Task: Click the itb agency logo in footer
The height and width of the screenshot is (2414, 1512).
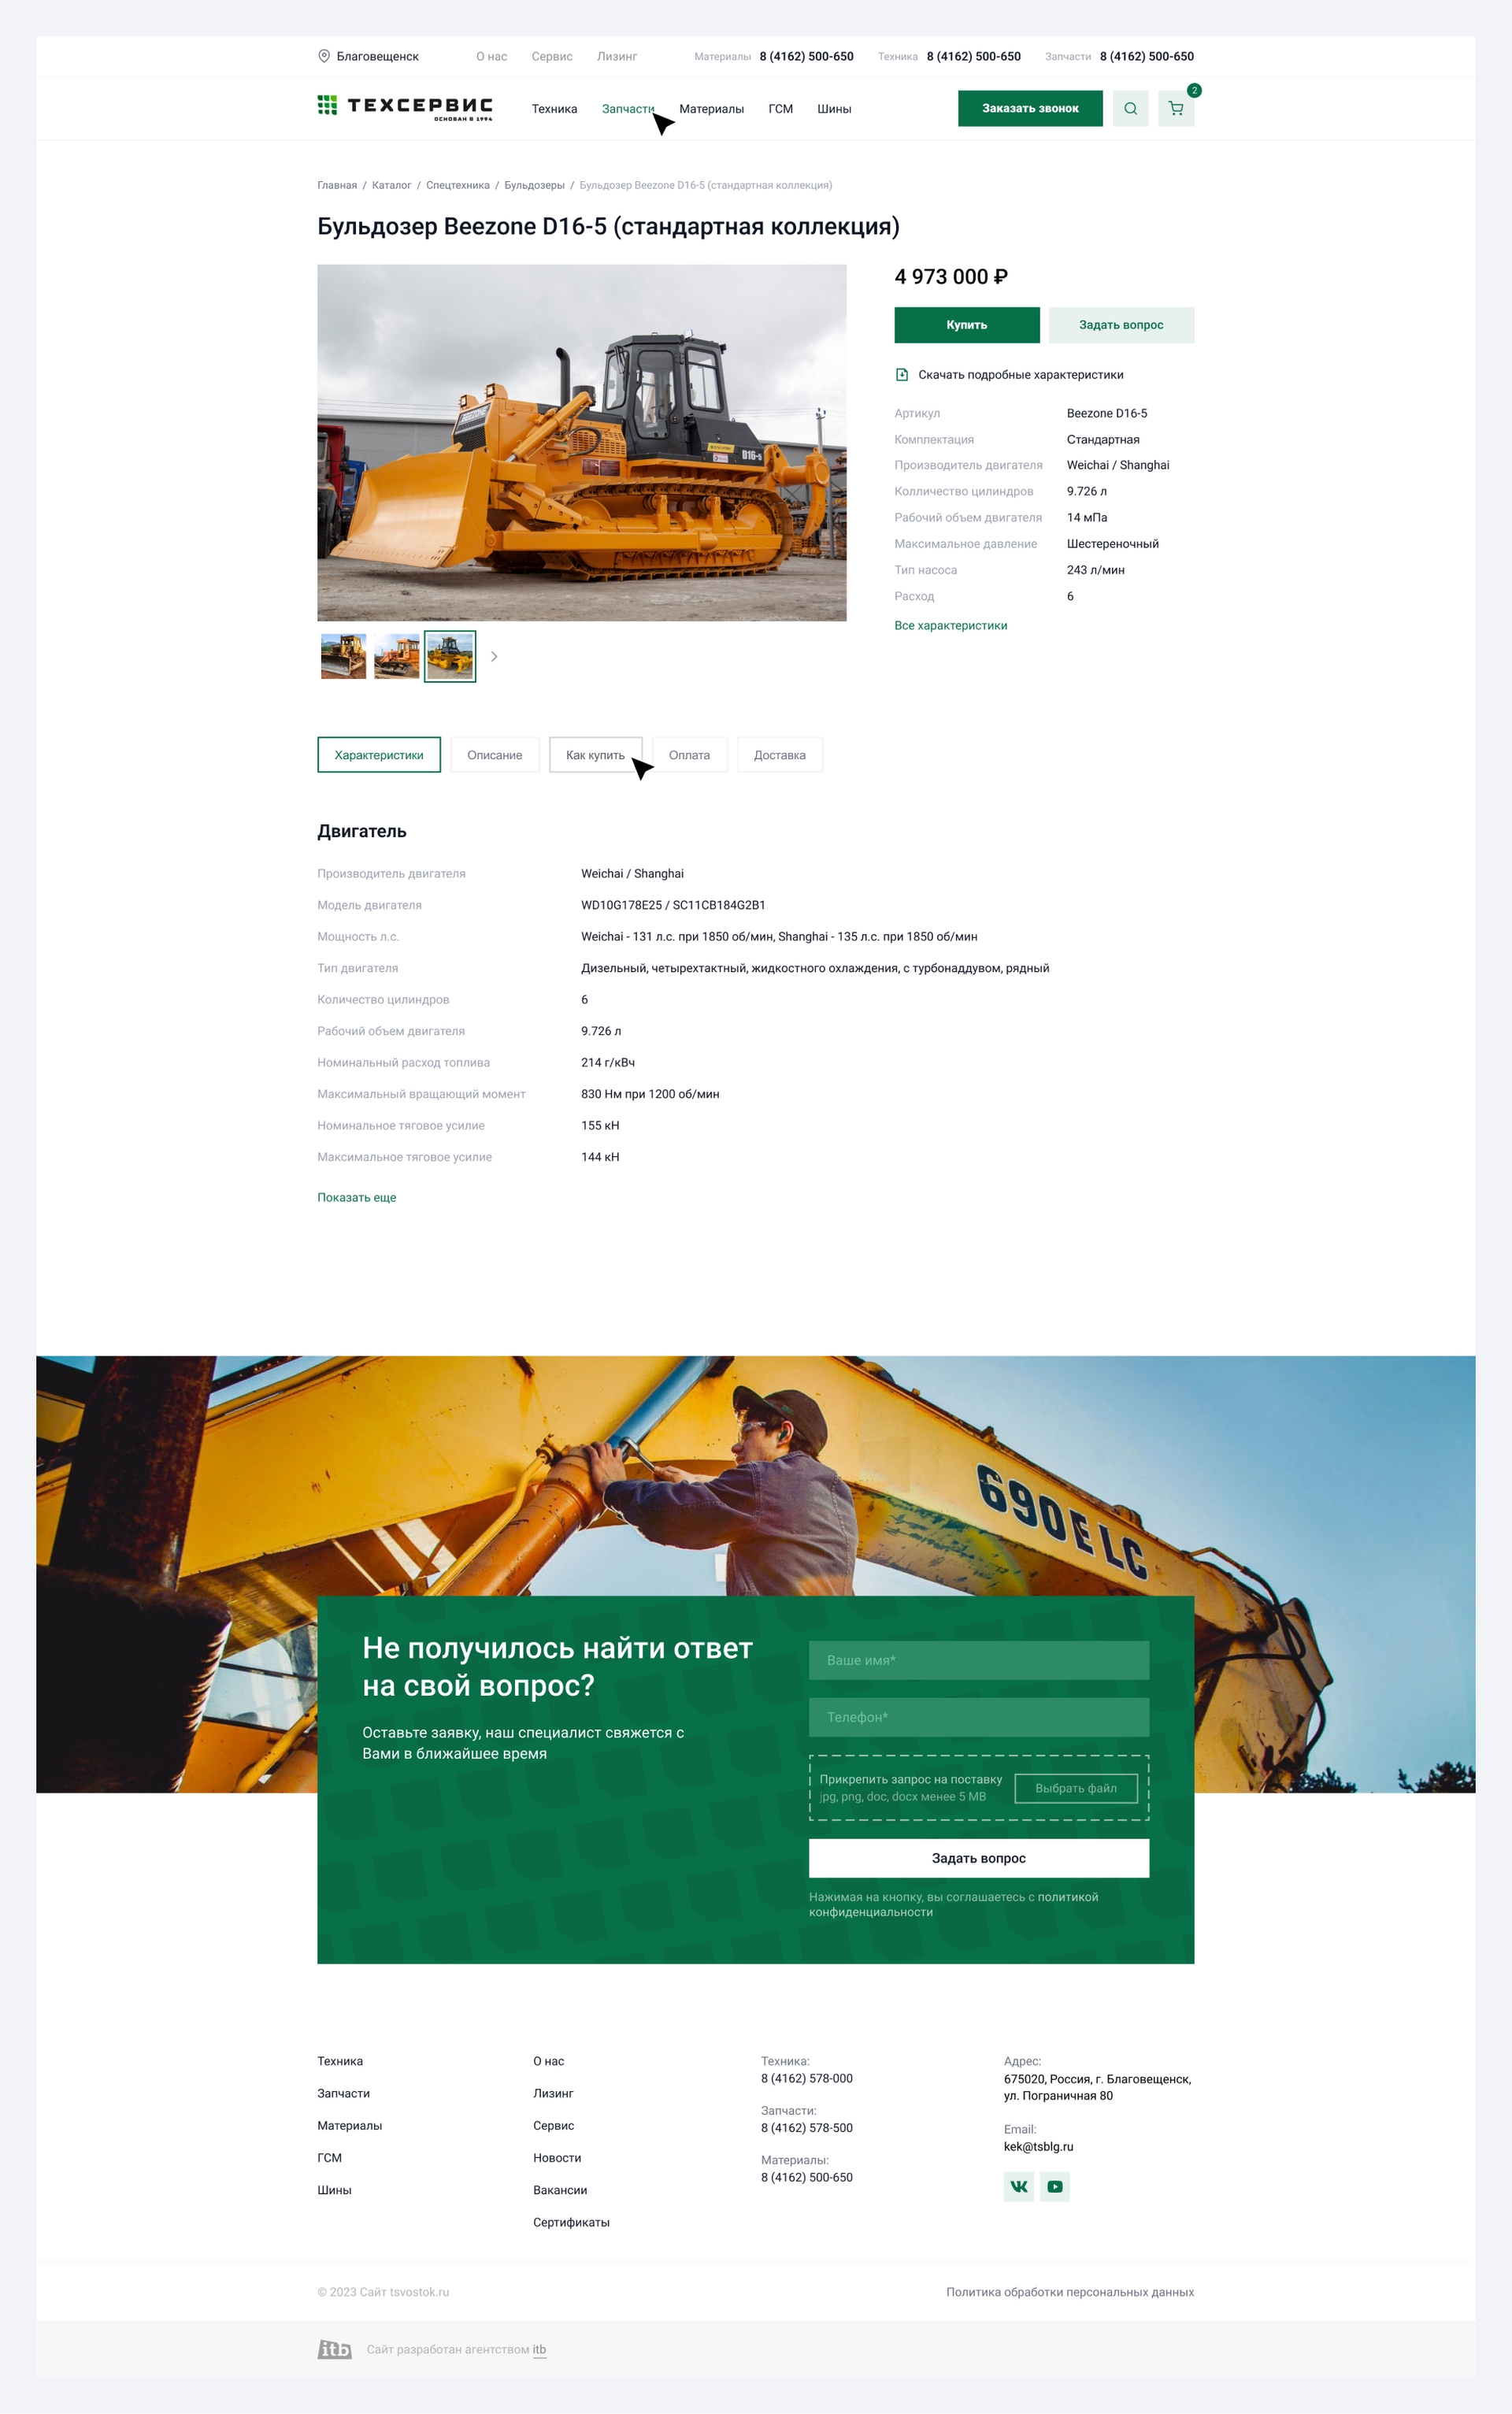Action: pos(335,2349)
